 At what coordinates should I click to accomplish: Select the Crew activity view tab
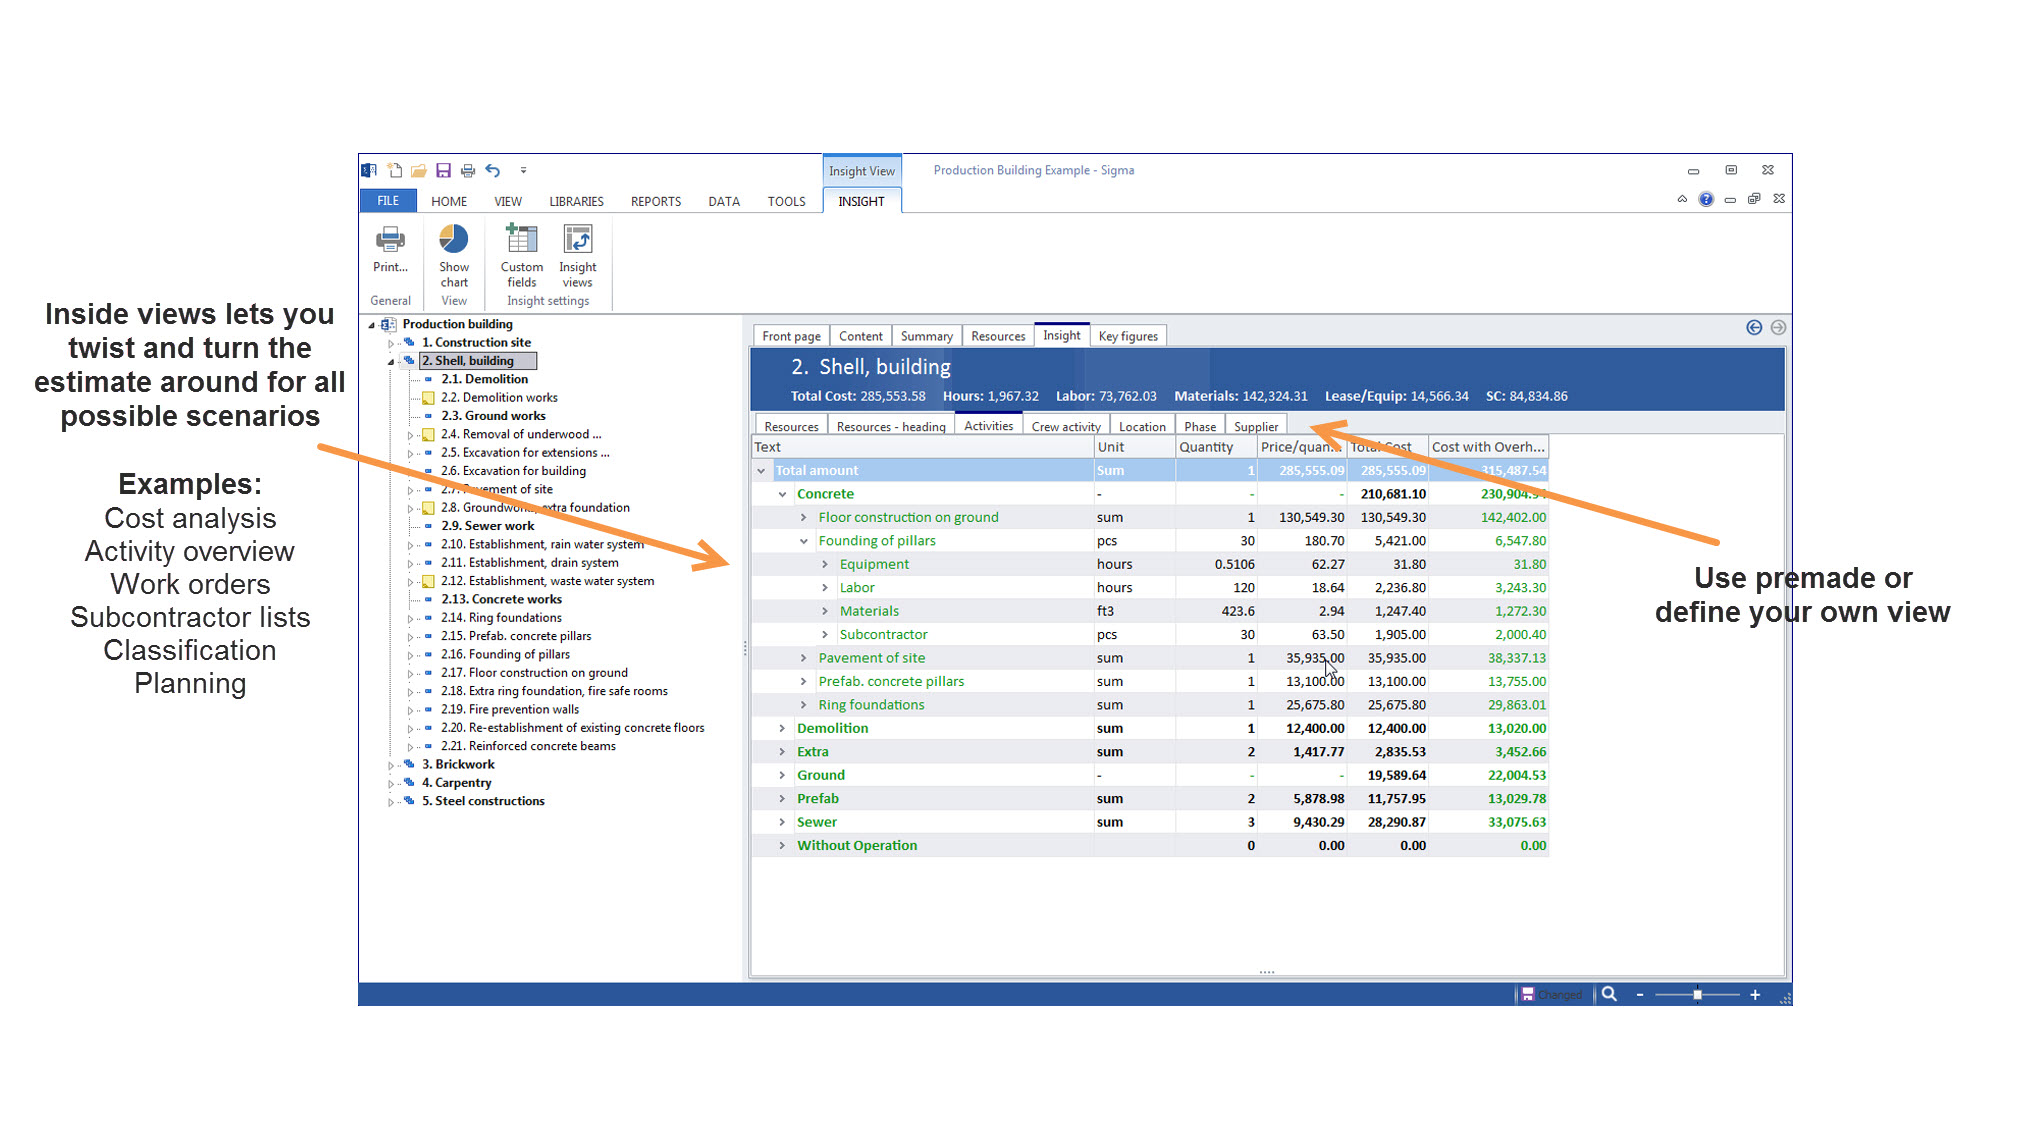coord(1065,426)
